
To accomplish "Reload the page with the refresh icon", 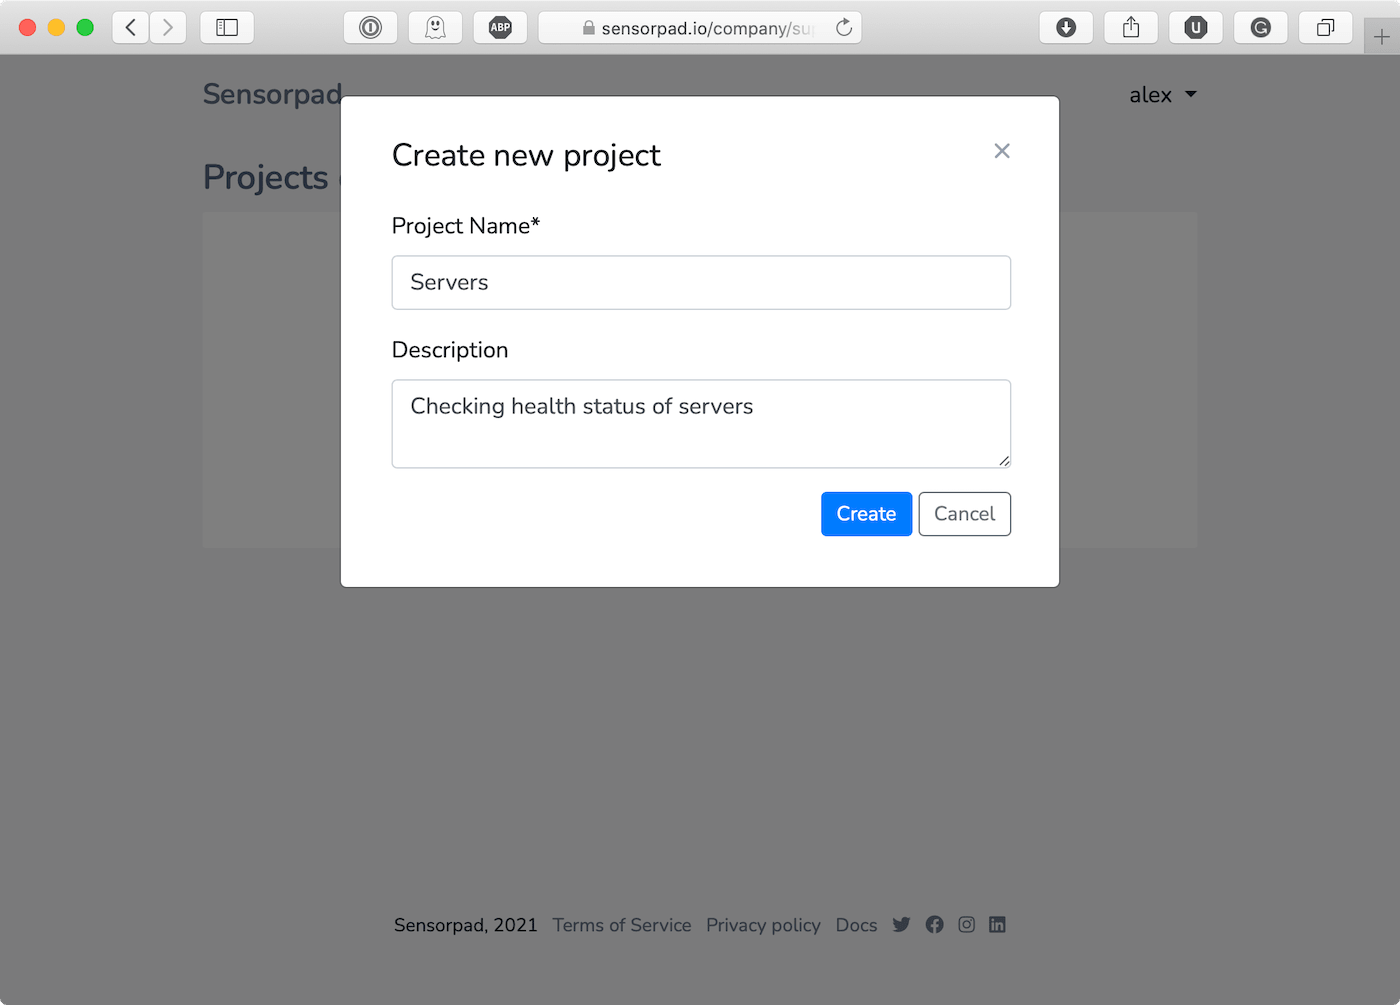I will coord(844,27).
